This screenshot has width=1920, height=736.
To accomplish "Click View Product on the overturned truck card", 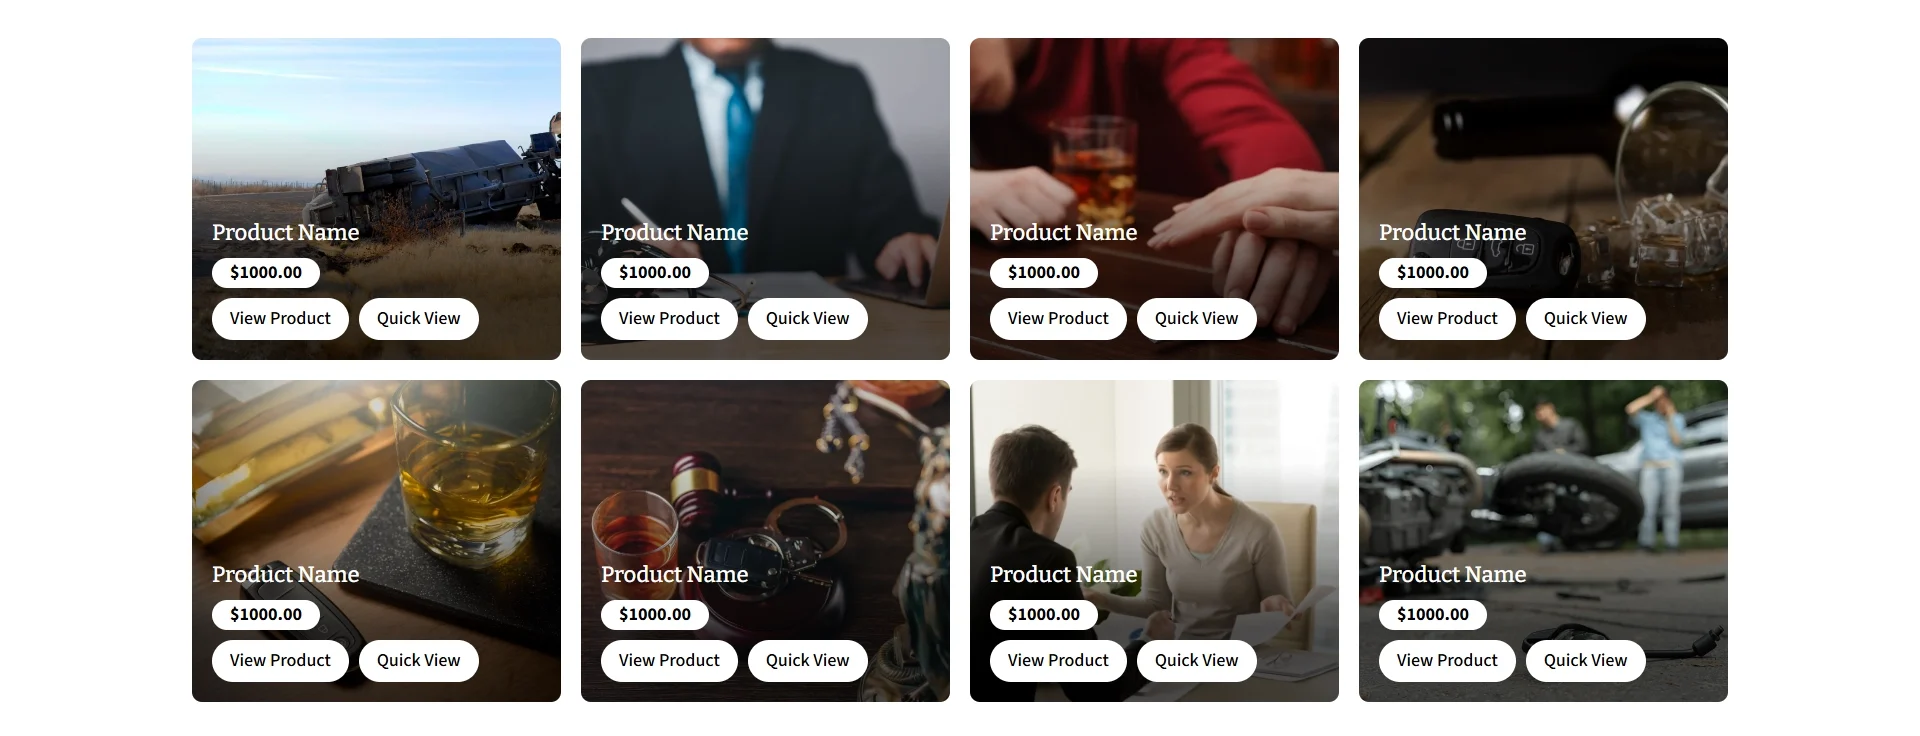I will coord(280,319).
